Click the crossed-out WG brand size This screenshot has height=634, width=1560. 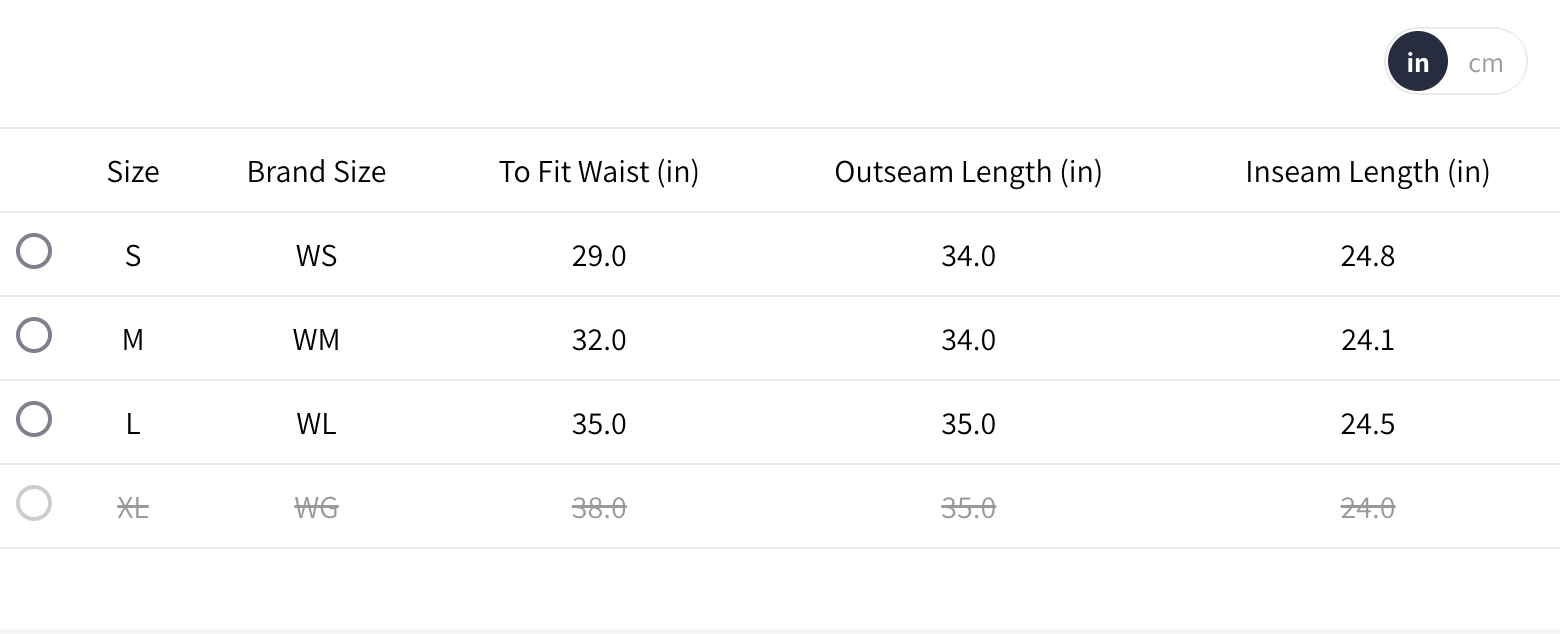tap(316, 508)
